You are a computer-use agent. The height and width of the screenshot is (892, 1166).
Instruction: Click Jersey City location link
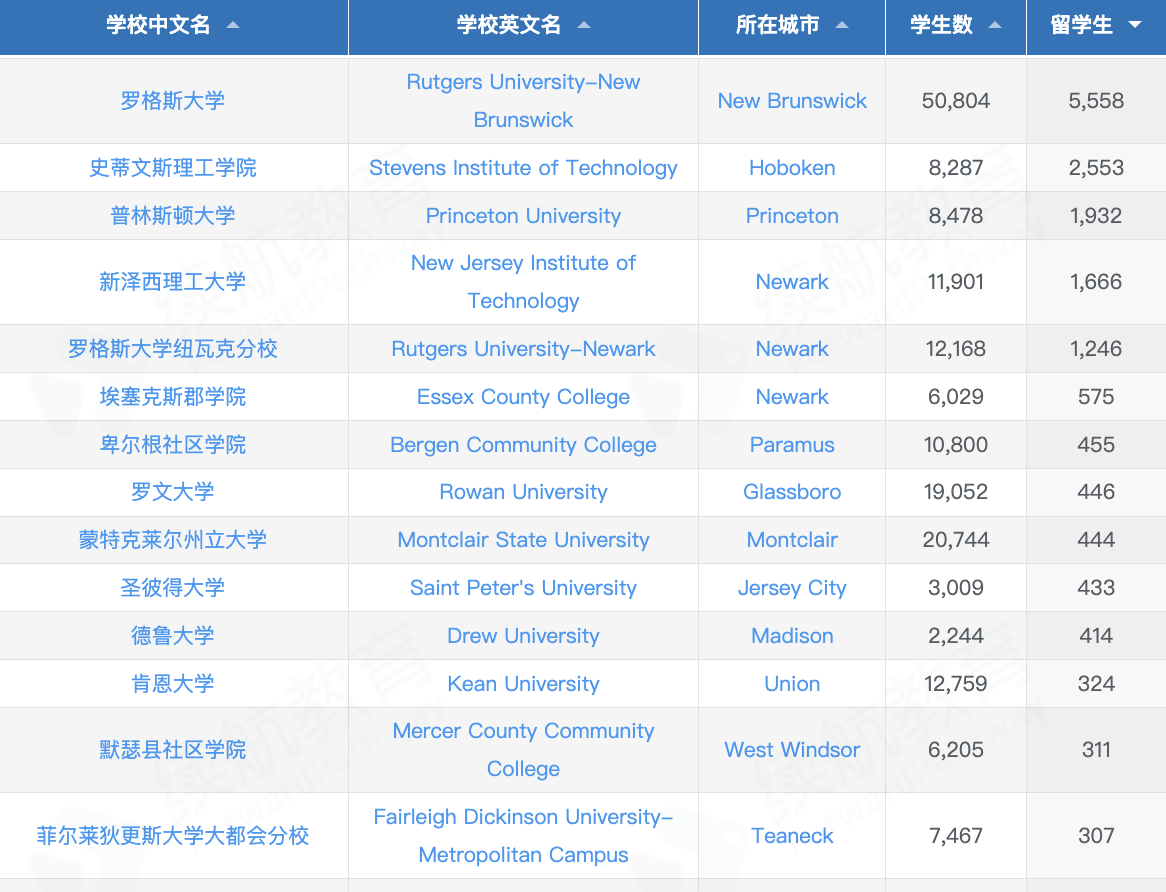pos(792,588)
